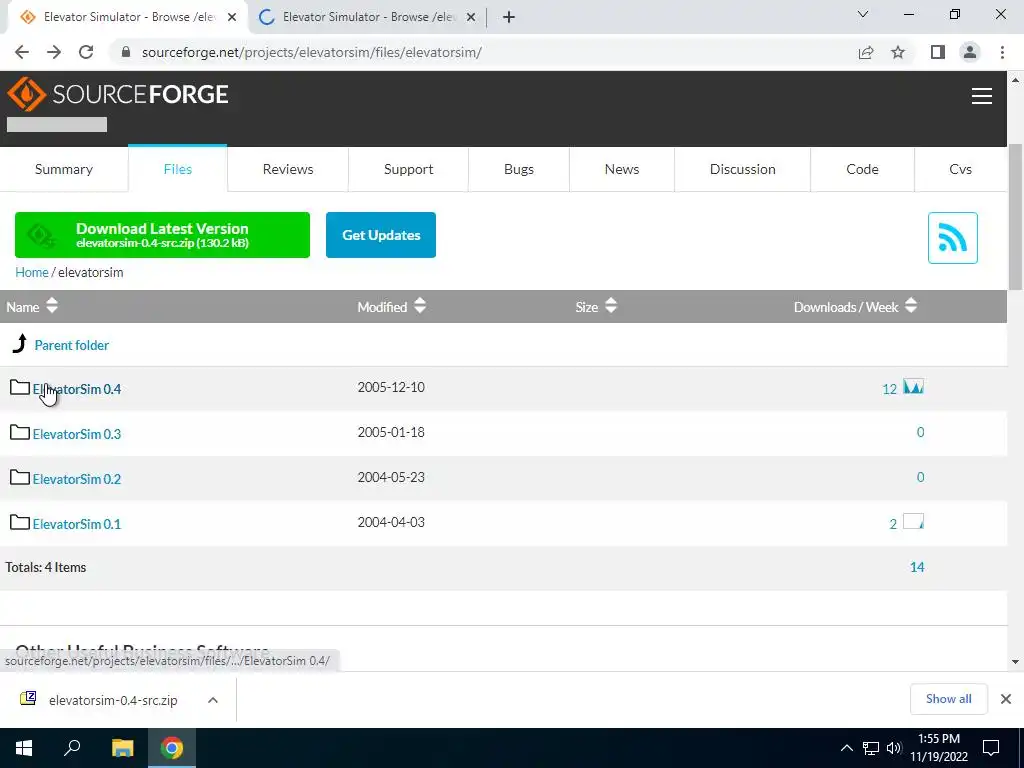Click the ElevatorSim 0.2 folder icon

[20, 477]
